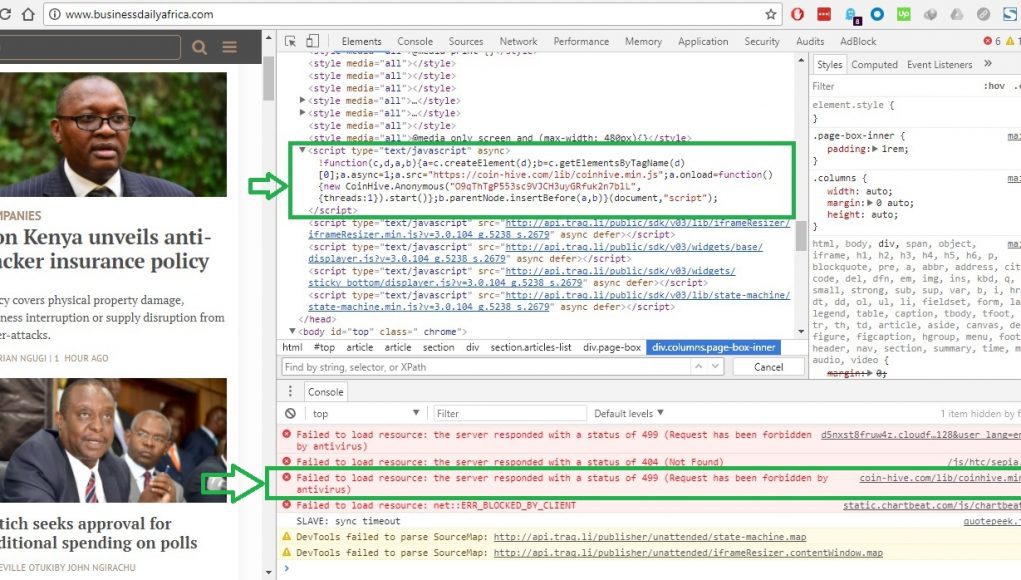Select #top in the breadcrumb
The width and height of the screenshot is (1021, 580).
pos(324,348)
